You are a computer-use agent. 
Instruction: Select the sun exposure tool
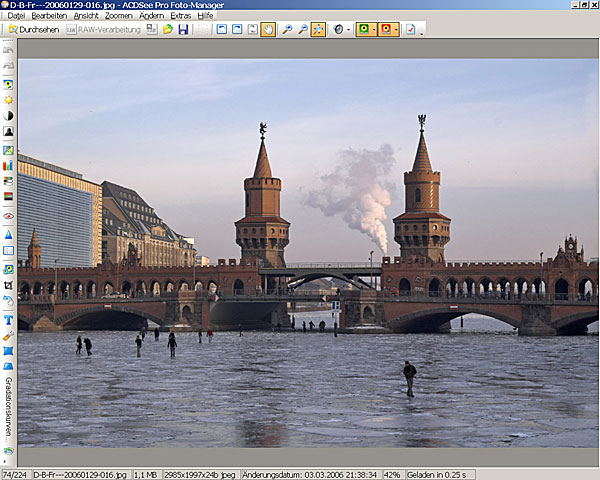[8, 100]
